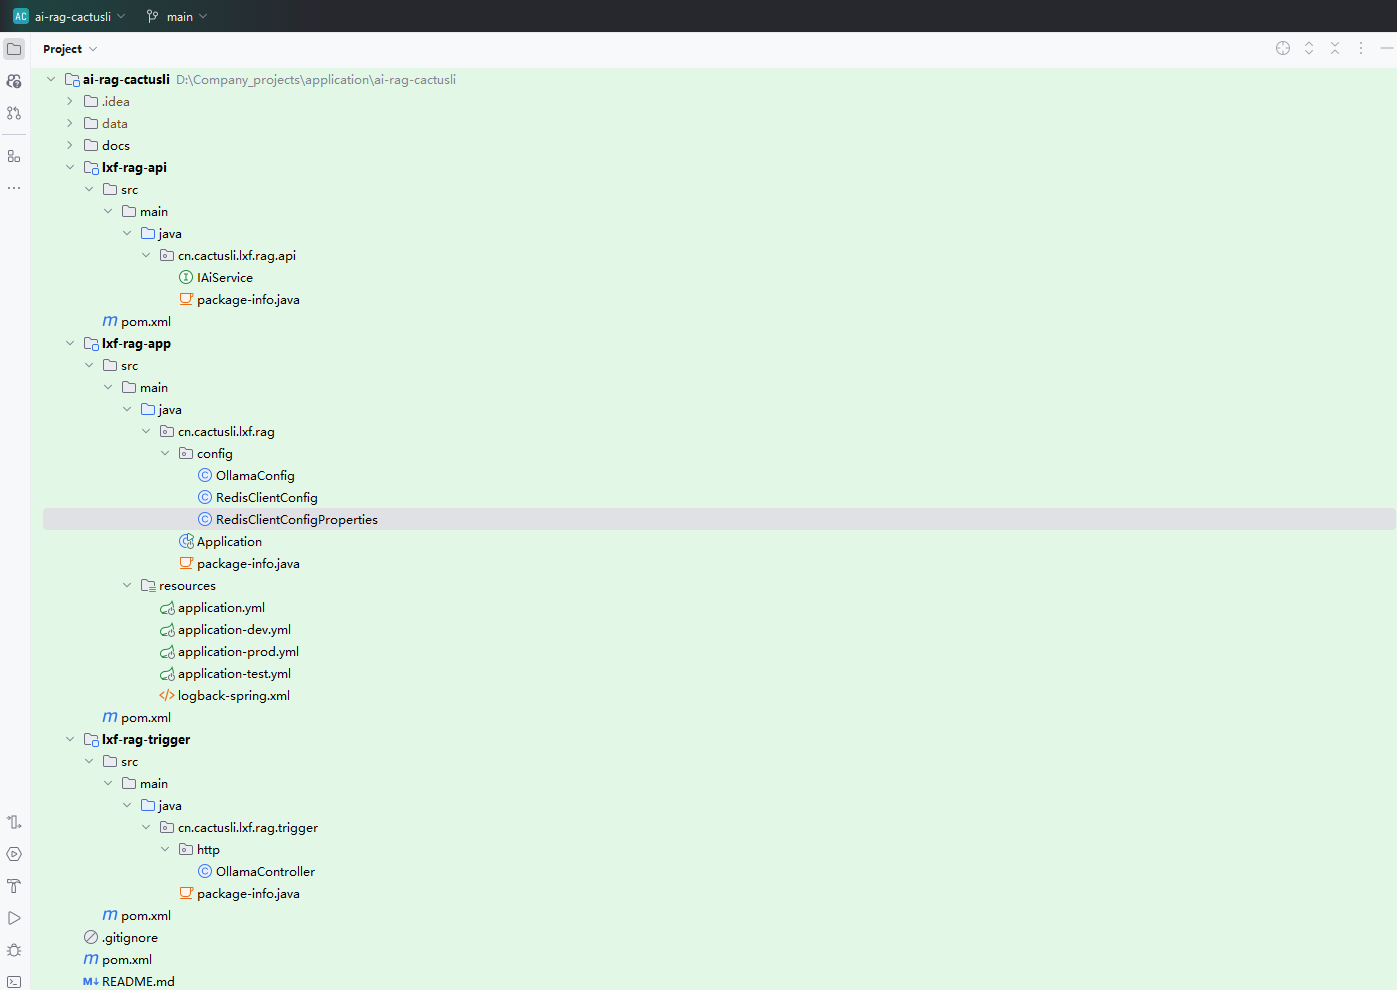The height and width of the screenshot is (990, 1397).
Task: Open the Run tool window play icon
Action: coord(14,918)
